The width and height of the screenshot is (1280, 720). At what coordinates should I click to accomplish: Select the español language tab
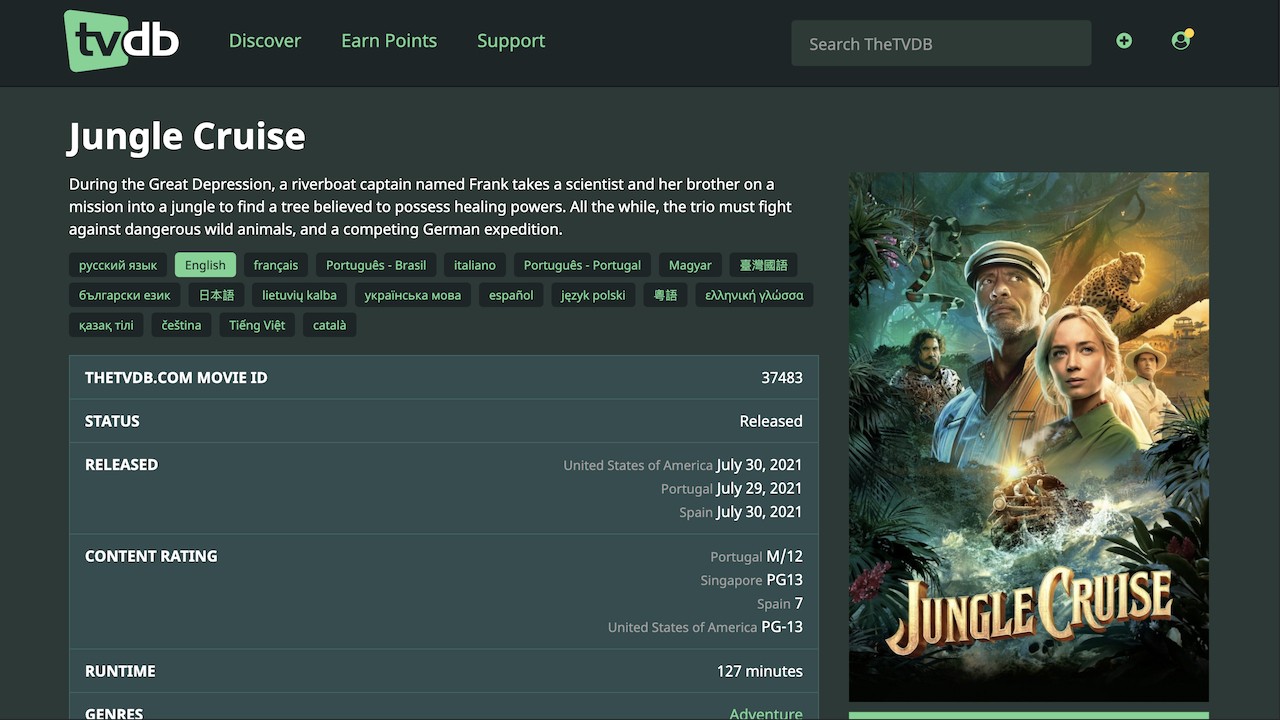click(511, 295)
